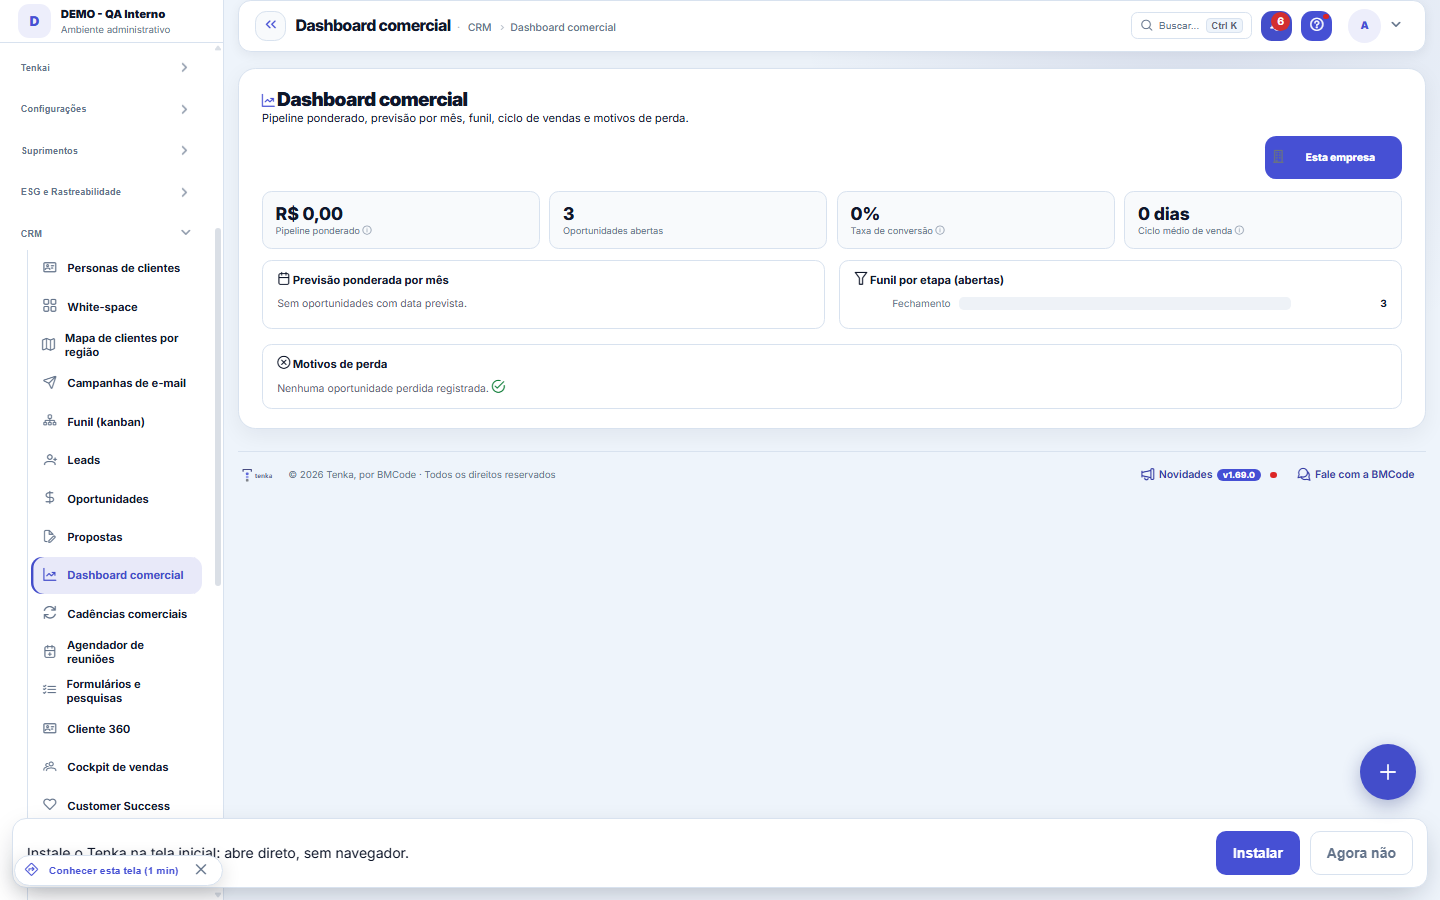
Task: Click the Fechamento funnel progress bar
Action: tap(1125, 303)
